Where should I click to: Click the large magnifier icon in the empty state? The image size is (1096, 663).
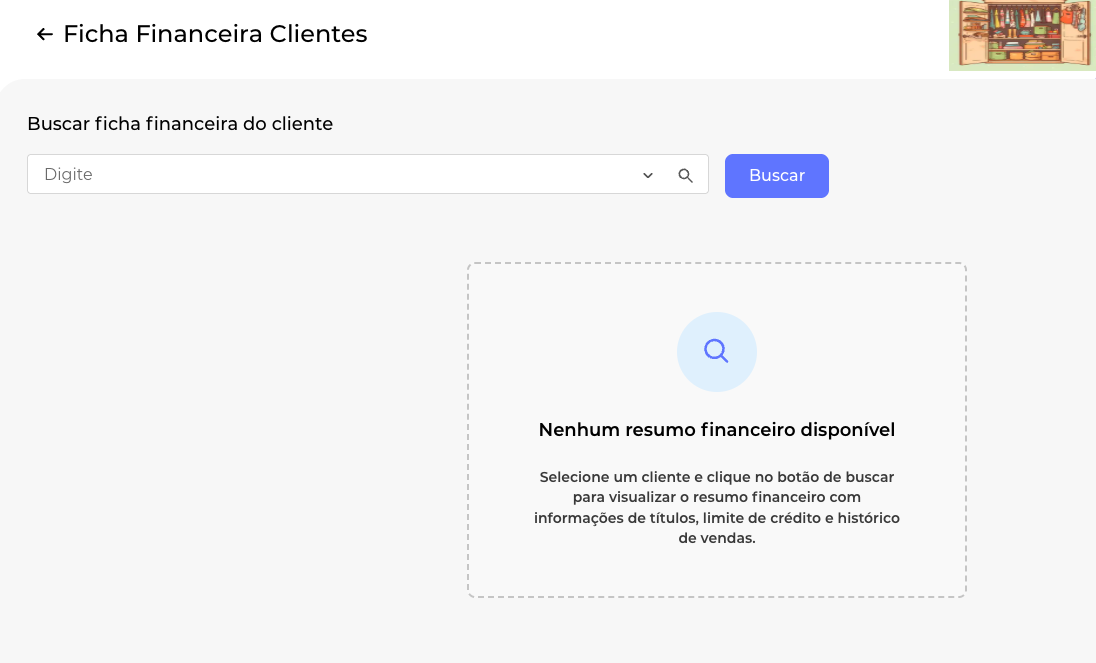tap(716, 351)
